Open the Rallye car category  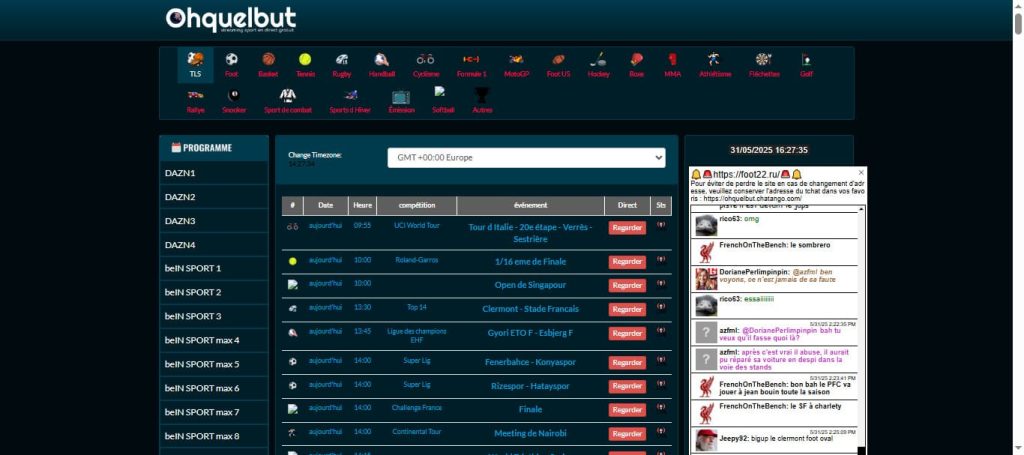click(195, 95)
